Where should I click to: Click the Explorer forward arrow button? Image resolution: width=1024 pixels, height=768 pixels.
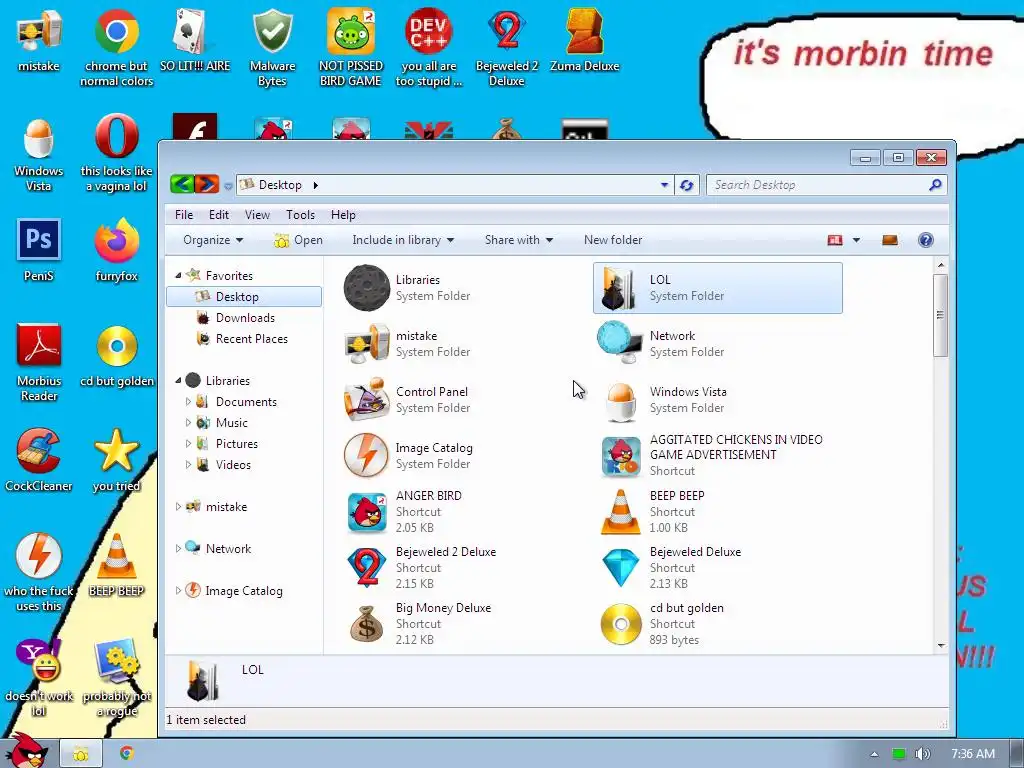(x=206, y=185)
